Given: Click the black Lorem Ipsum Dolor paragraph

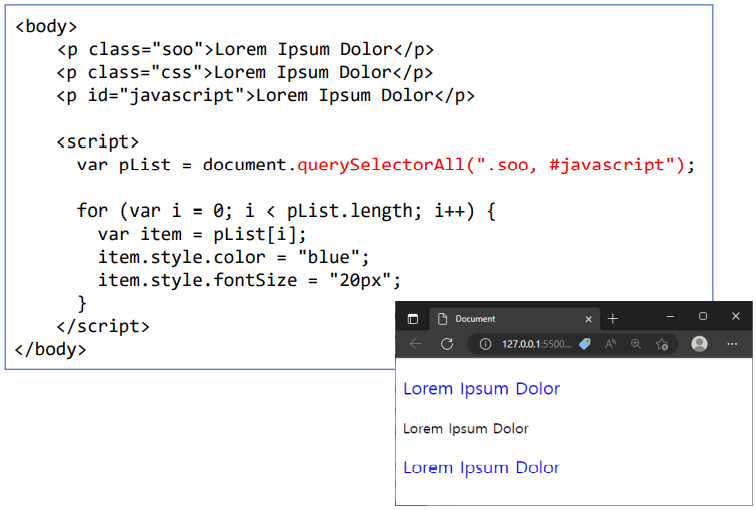Looking at the screenshot, I should (x=466, y=429).
